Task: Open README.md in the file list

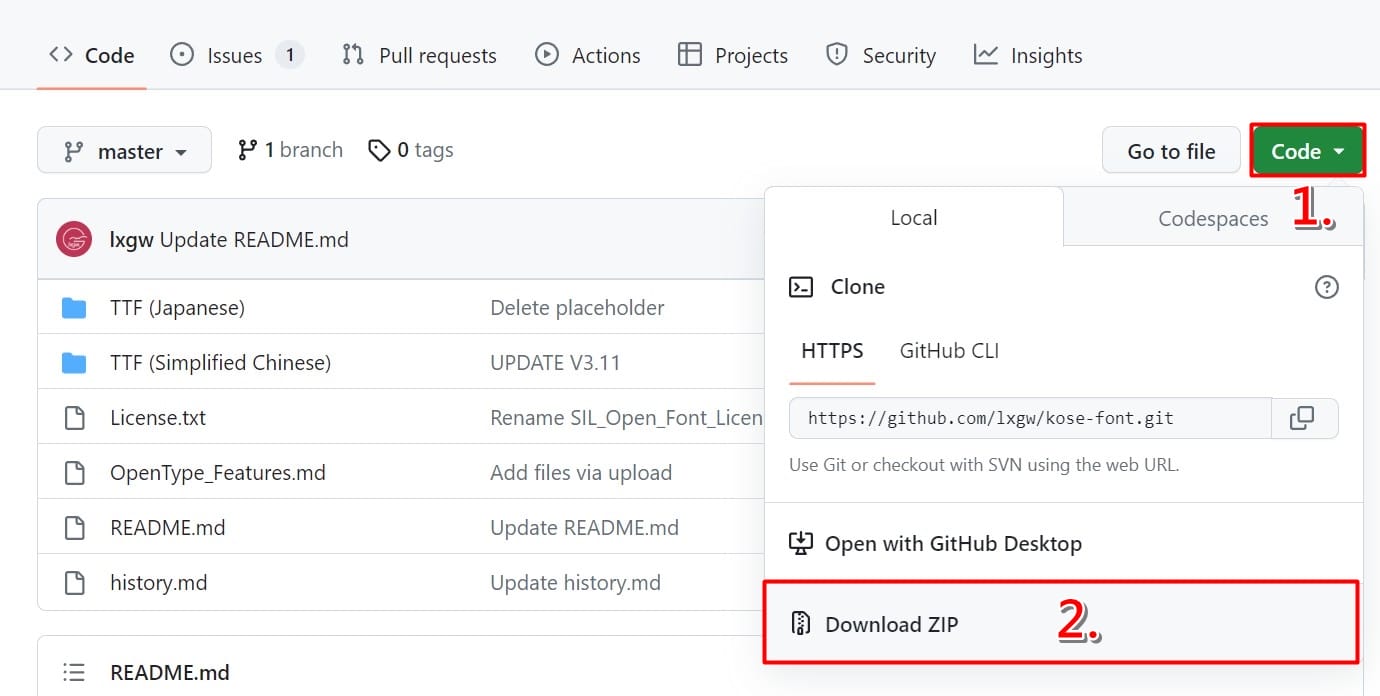Action: (168, 528)
